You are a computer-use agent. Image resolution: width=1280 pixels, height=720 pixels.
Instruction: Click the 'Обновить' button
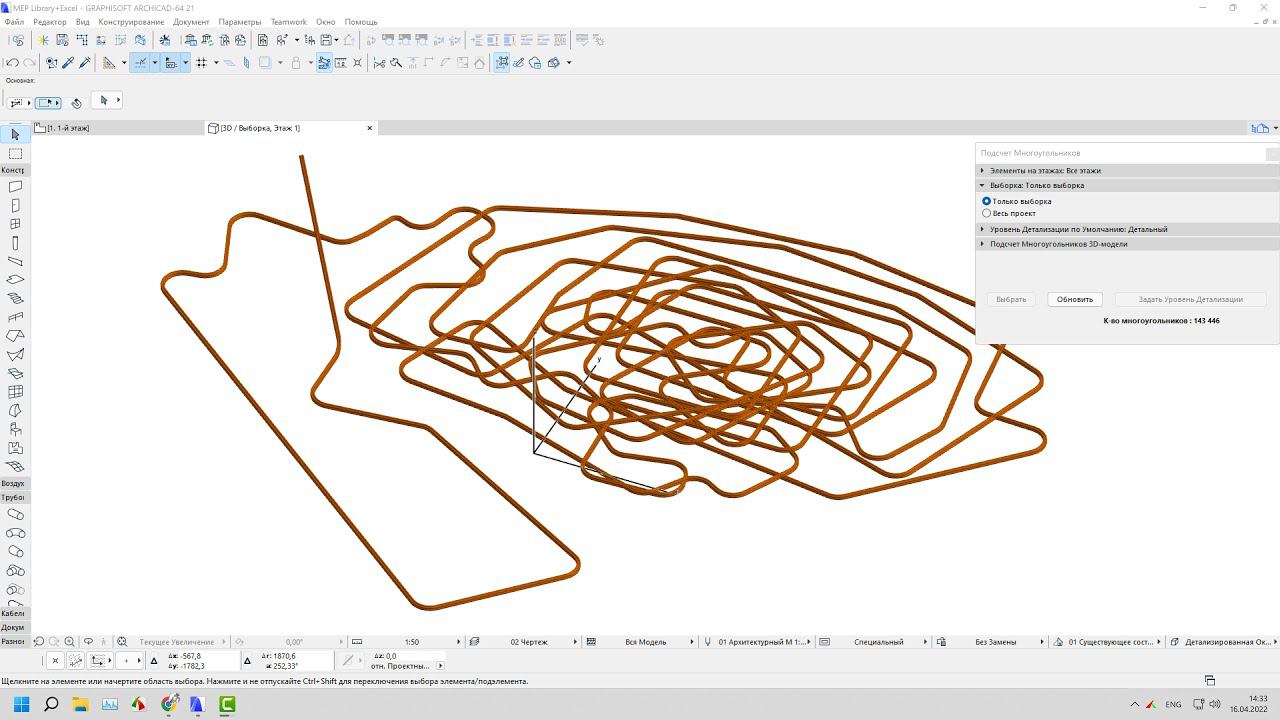coord(1075,299)
